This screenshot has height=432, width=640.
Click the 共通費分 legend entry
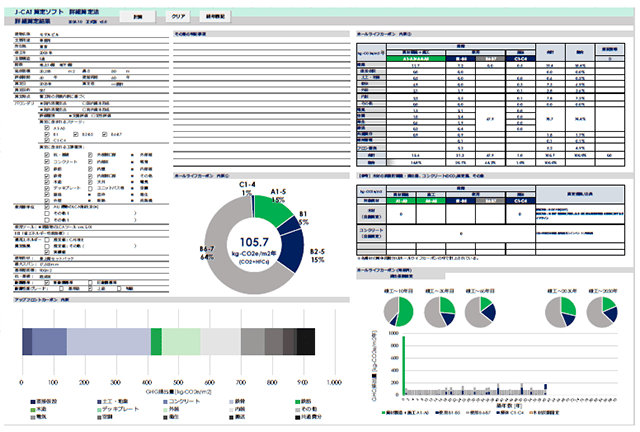tap(309, 417)
